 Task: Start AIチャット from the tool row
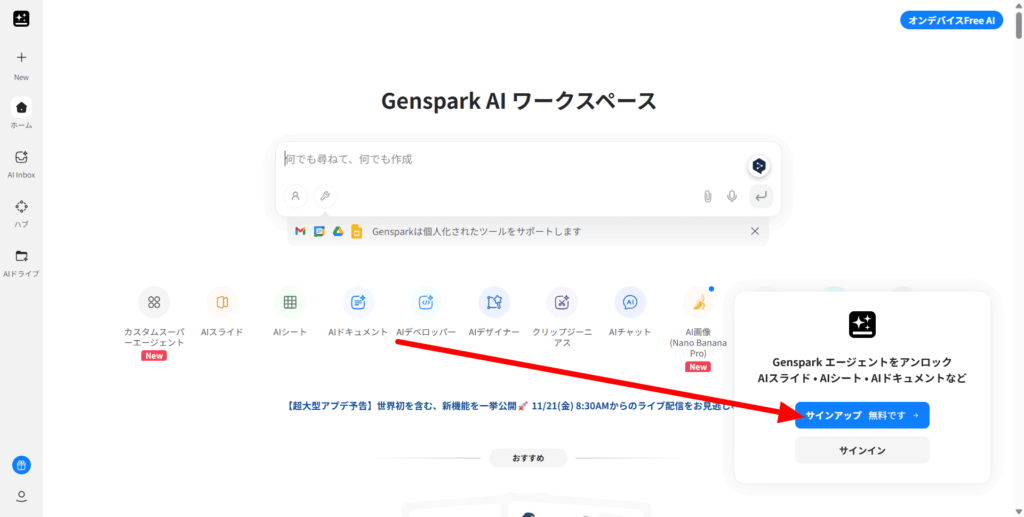click(x=630, y=302)
